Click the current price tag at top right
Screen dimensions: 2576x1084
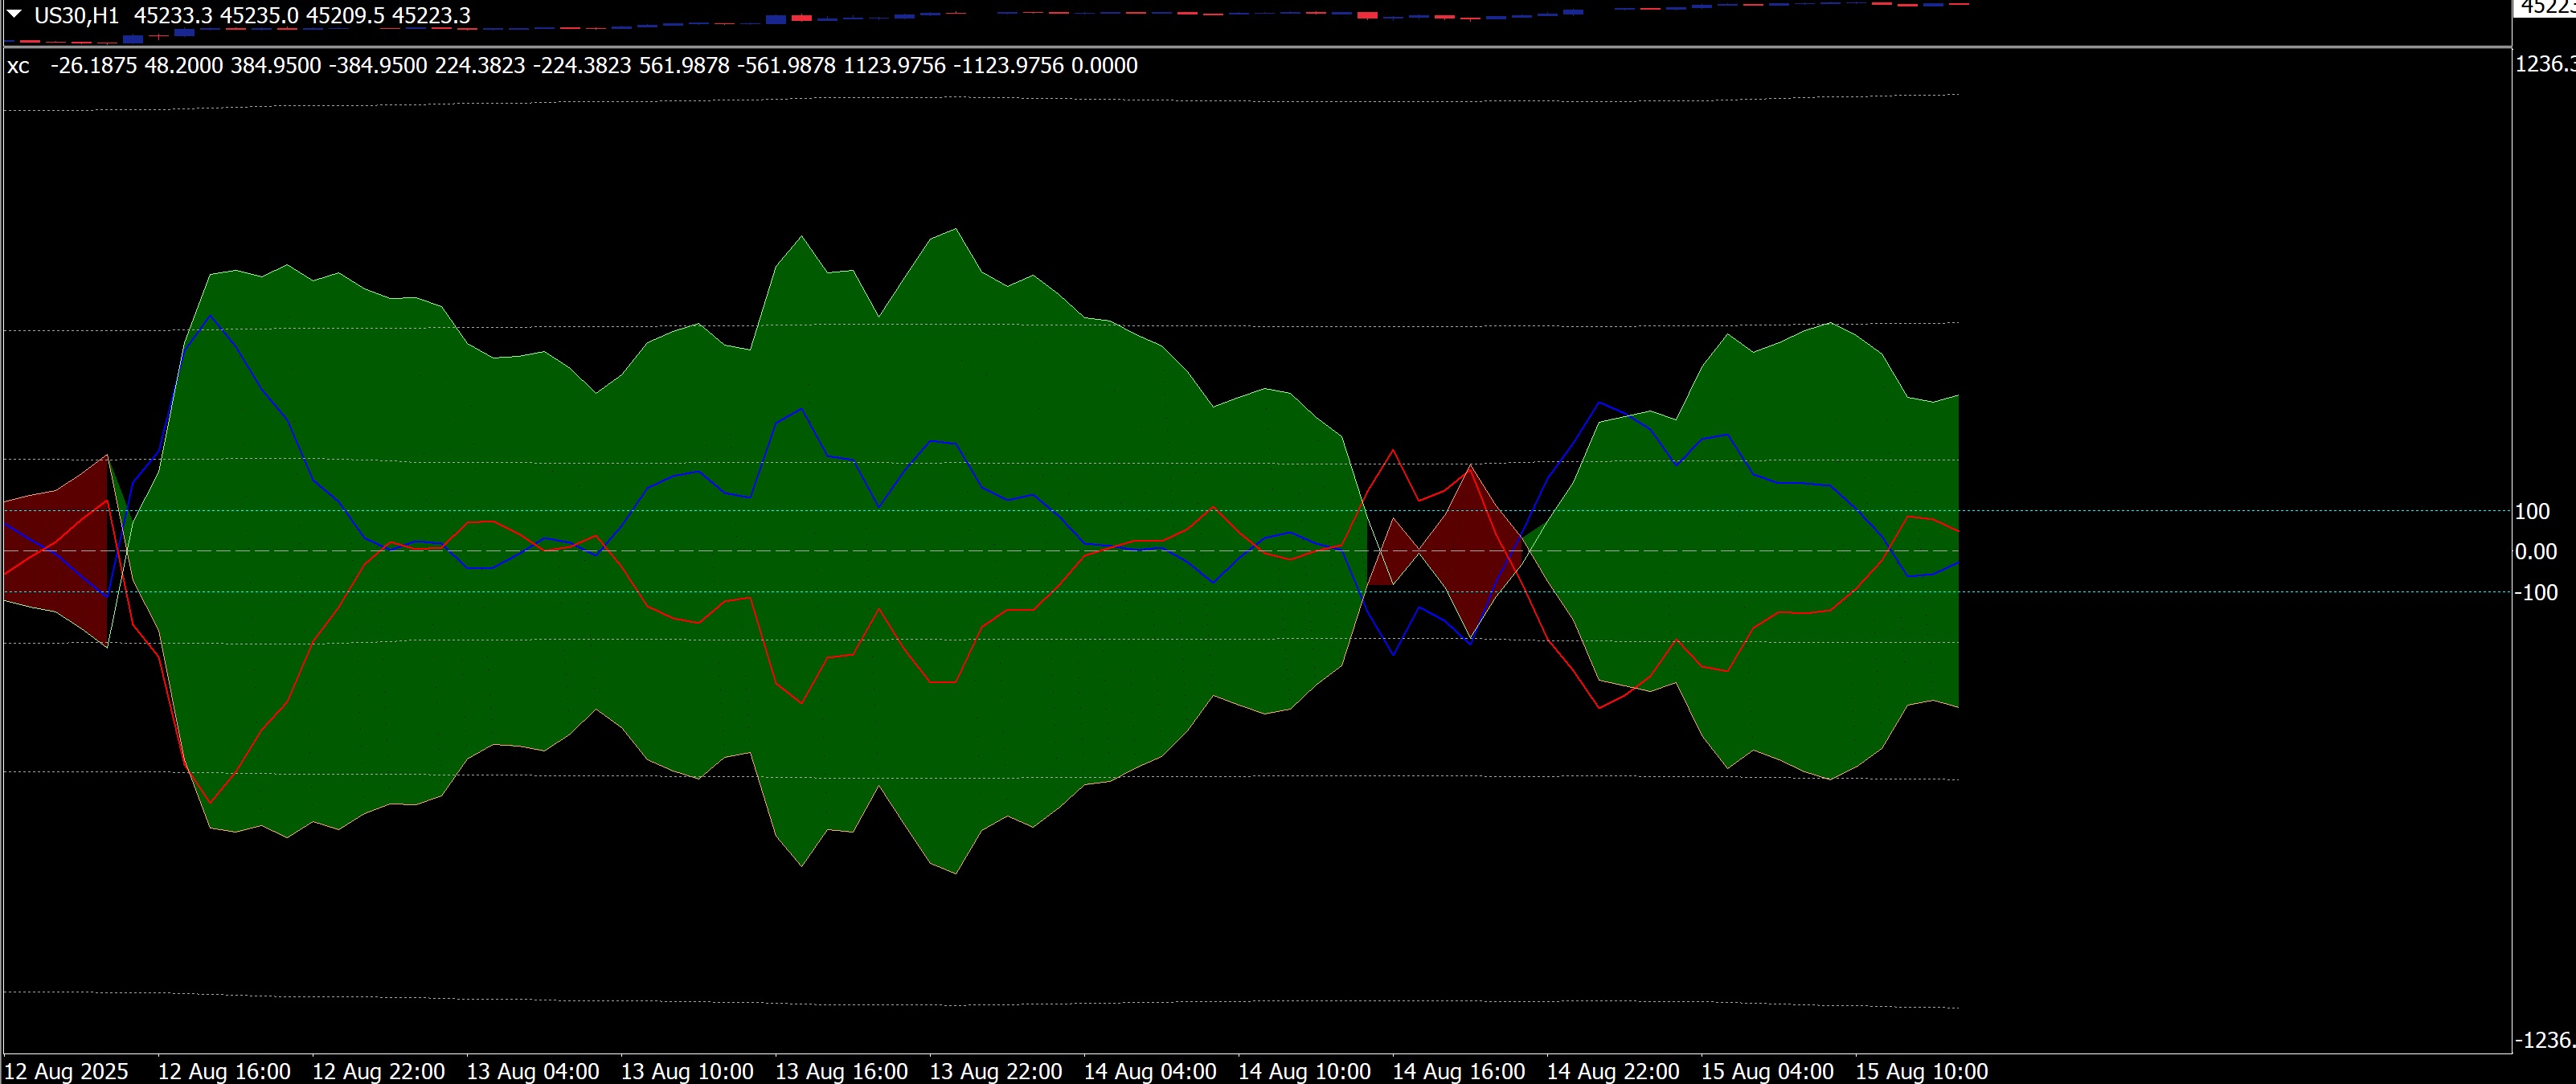coord(2545,7)
